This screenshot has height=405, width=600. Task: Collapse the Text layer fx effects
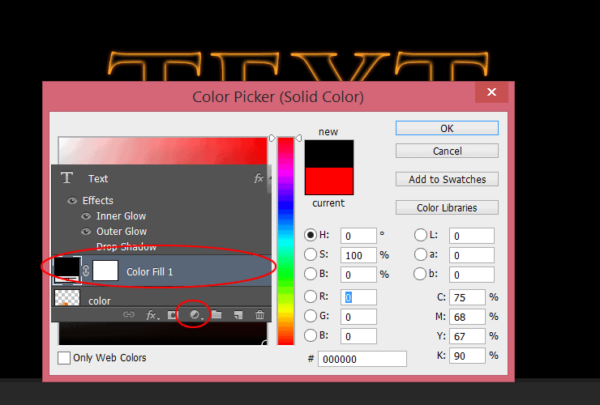point(258,178)
